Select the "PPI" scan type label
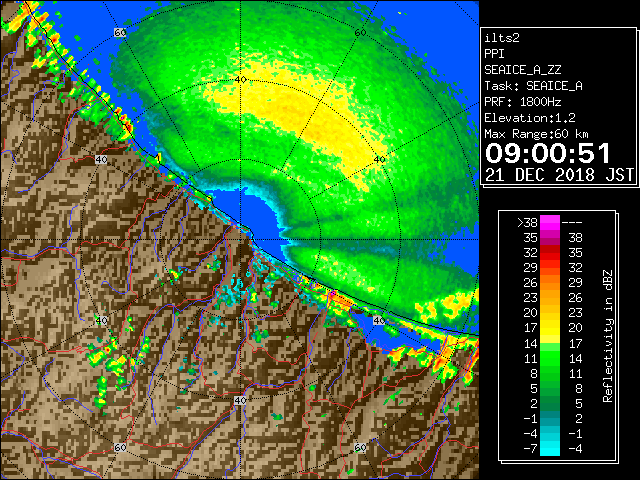 [x=494, y=54]
